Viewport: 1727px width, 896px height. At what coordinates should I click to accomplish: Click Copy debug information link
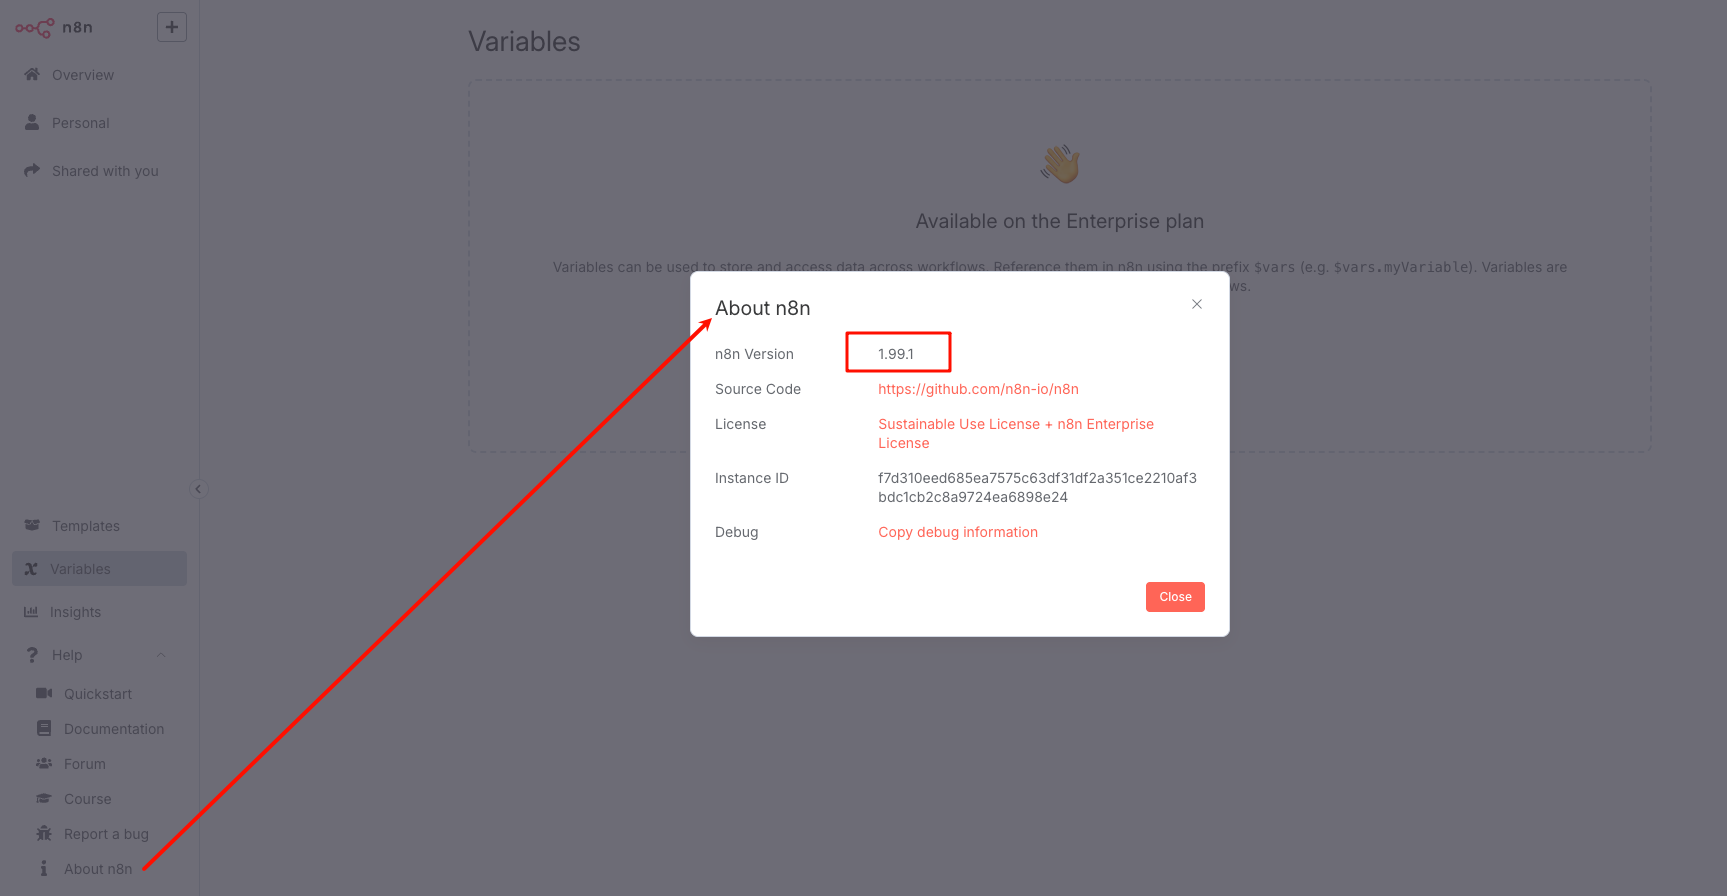(x=958, y=532)
